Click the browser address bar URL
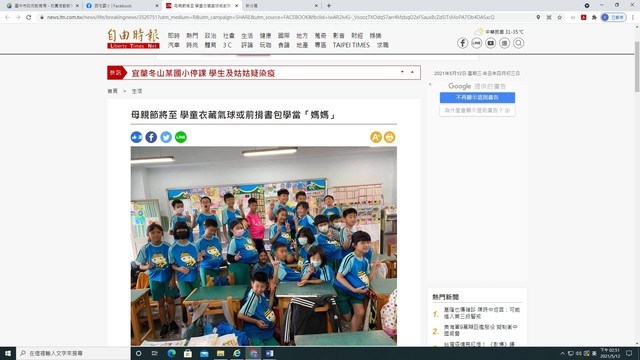Image resolution: width=640 pixels, height=360 pixels. tap(270, 17)
